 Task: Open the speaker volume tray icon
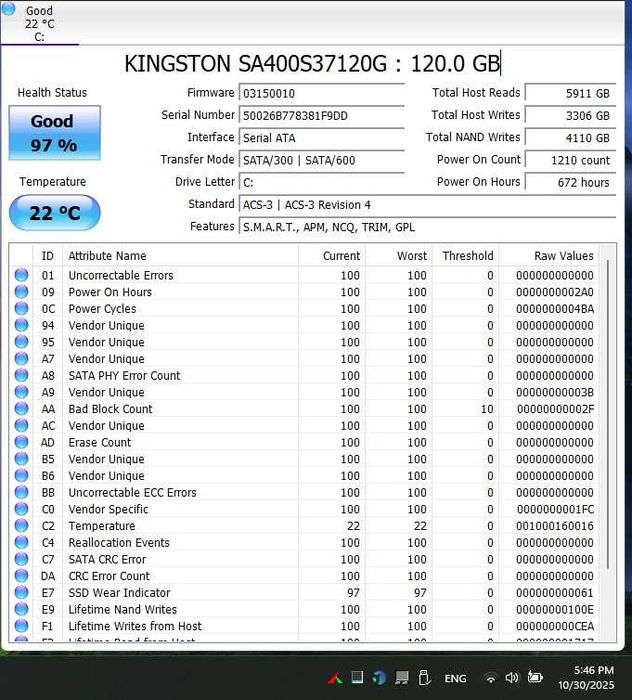pyautogui.click(x=512, y=678)
